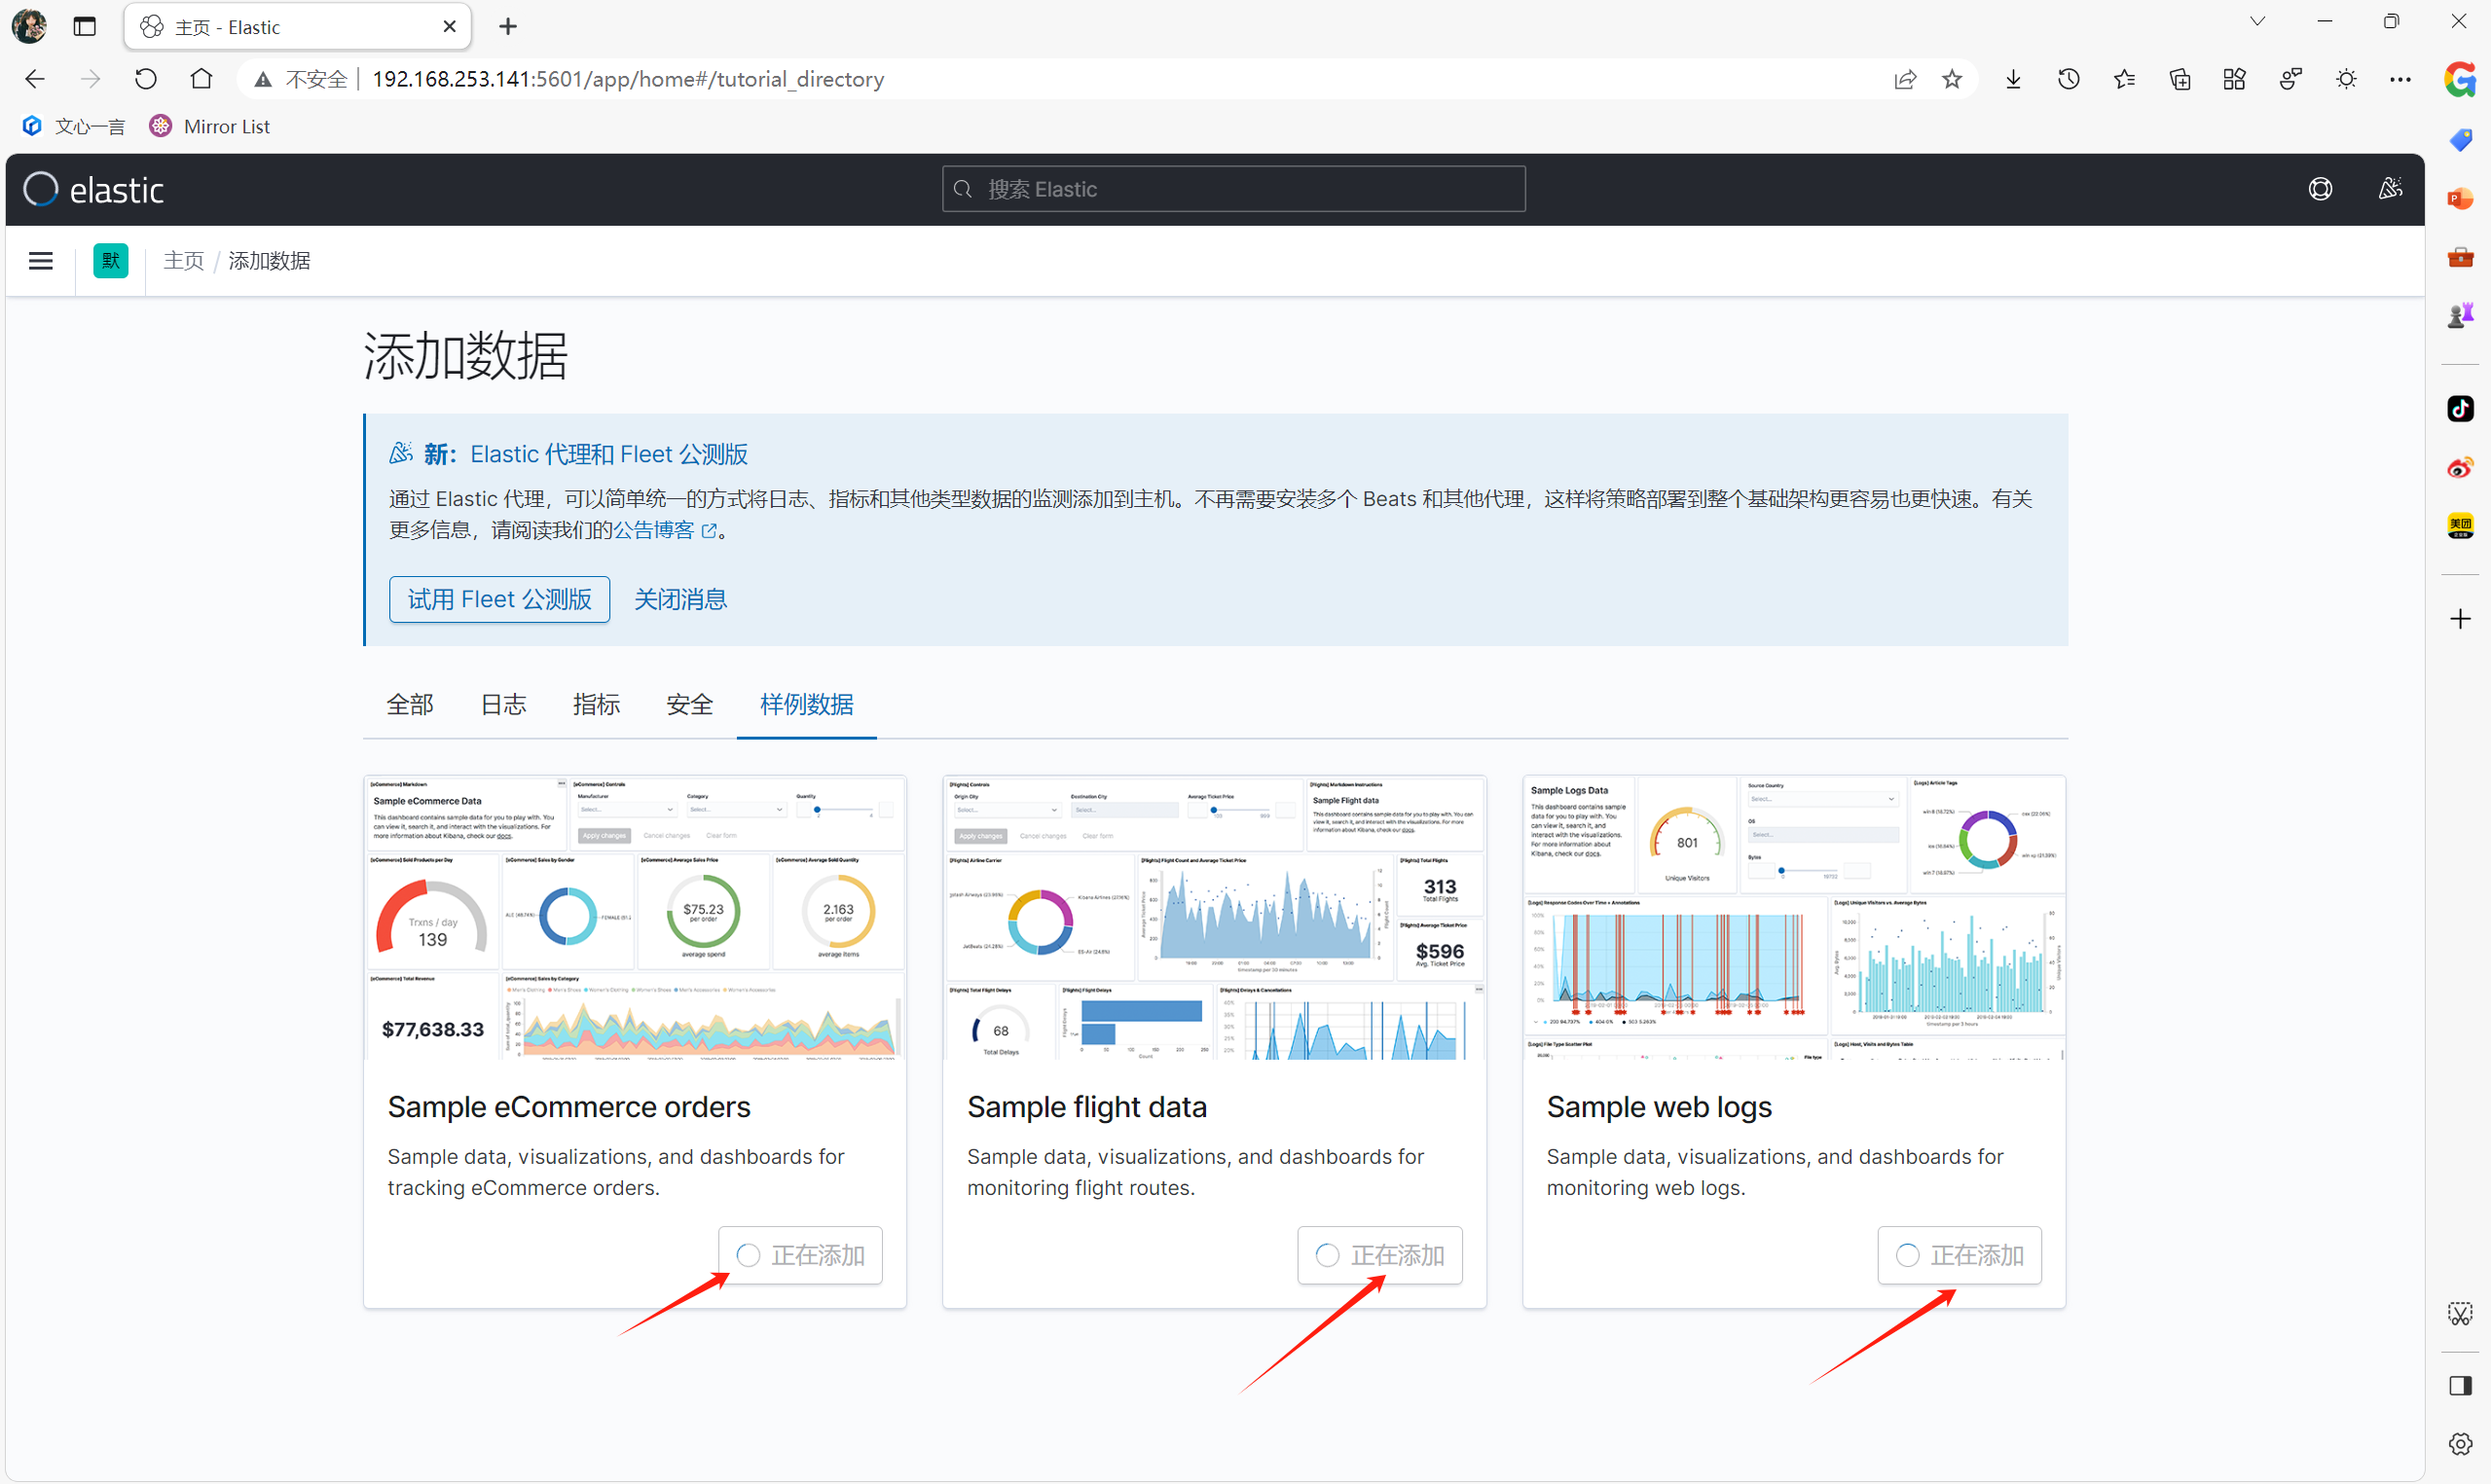The width and height of the screenshot is (2491, 1484).
Task: Open collections icon in browser toolbar
Action: (x=2180, y=79)
